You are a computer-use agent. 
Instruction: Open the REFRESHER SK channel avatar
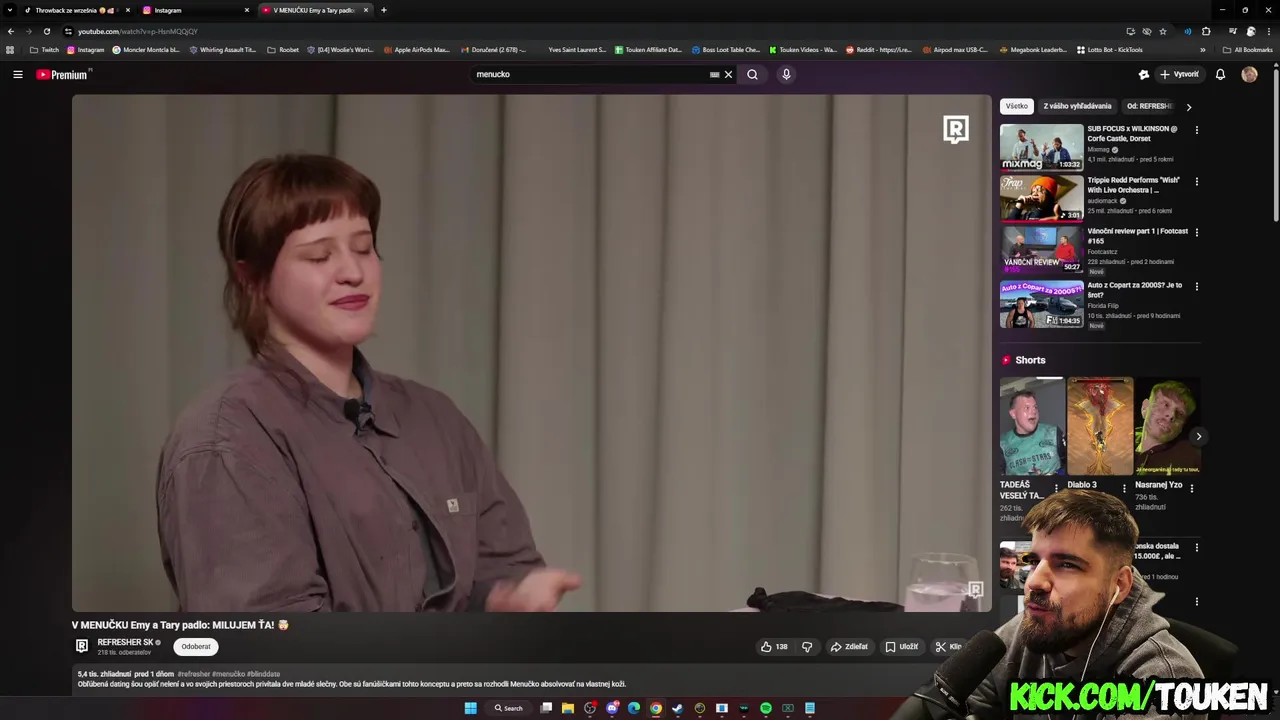(82, 646)
